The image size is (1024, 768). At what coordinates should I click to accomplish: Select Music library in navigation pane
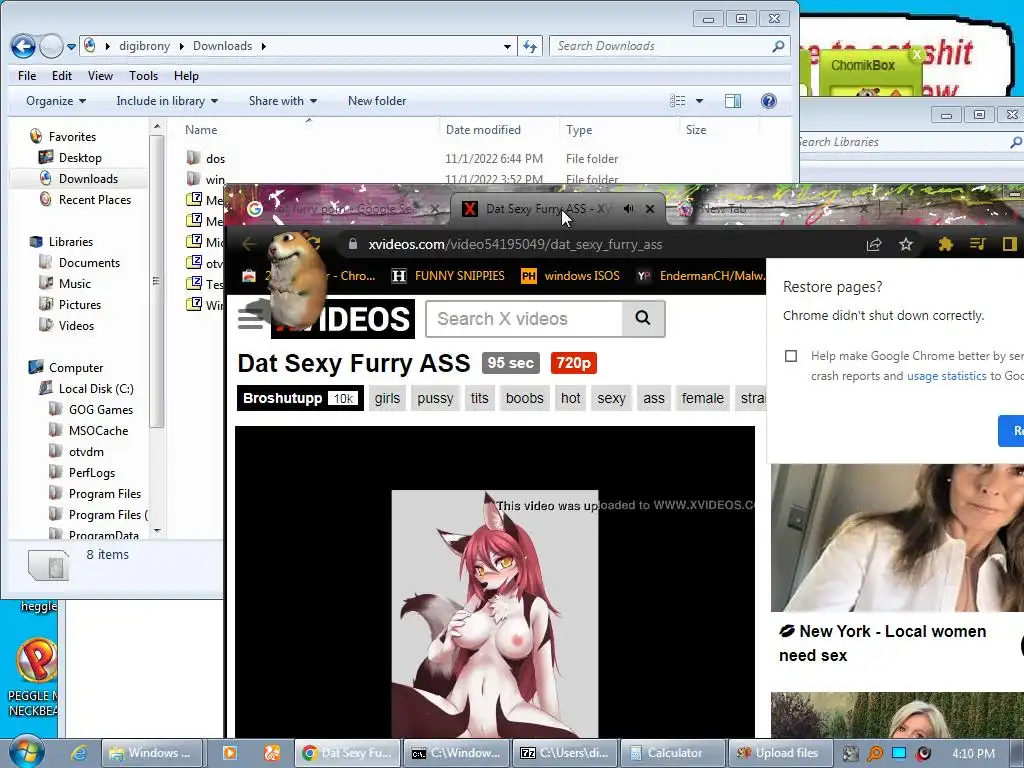(x=74, y=283)
